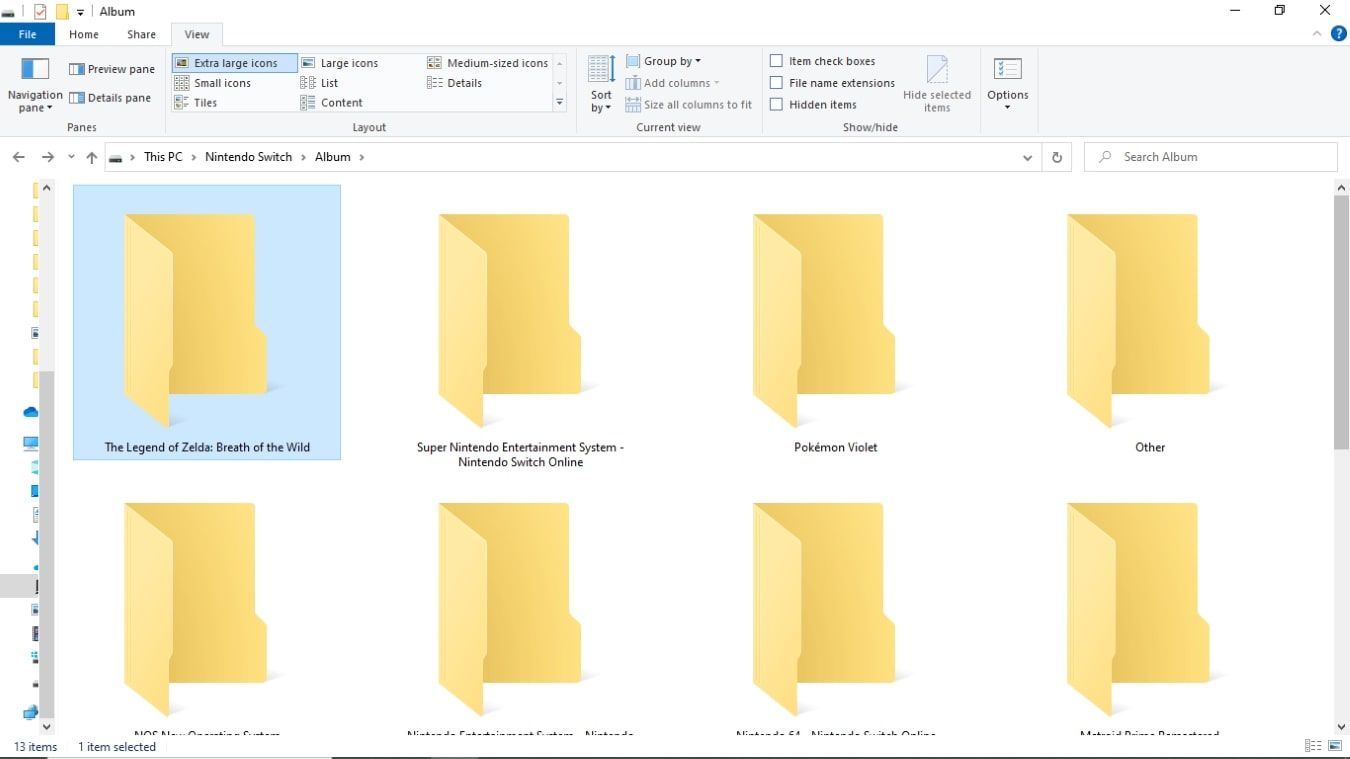Screen dimensions: 1350x759
Task: Switch to large thumbnails view from status bar
Action: [1335, 746]
